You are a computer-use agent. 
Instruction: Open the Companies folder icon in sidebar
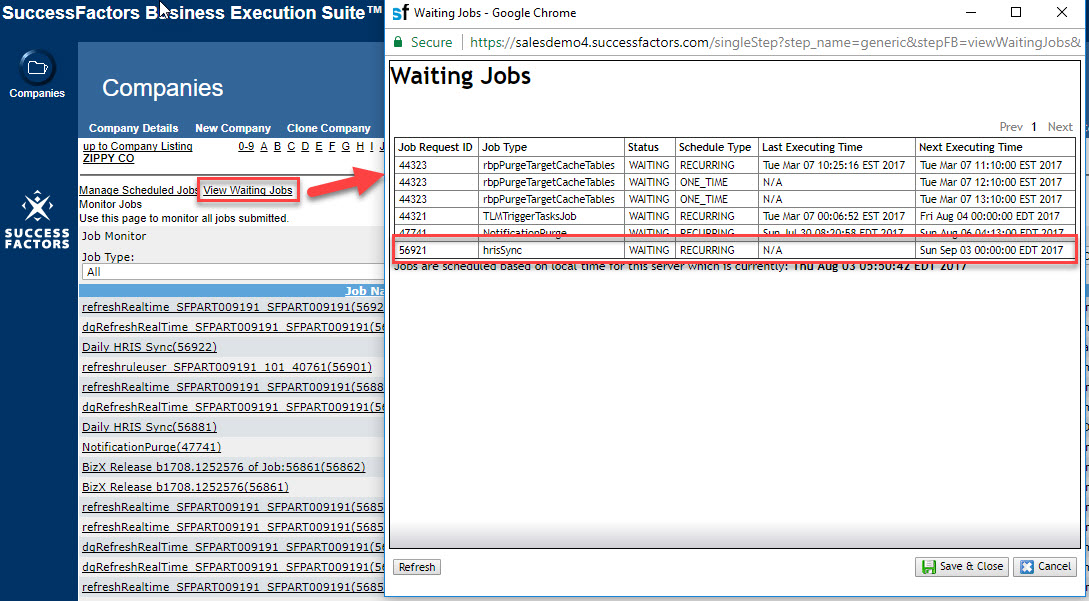tap(37, 68)
